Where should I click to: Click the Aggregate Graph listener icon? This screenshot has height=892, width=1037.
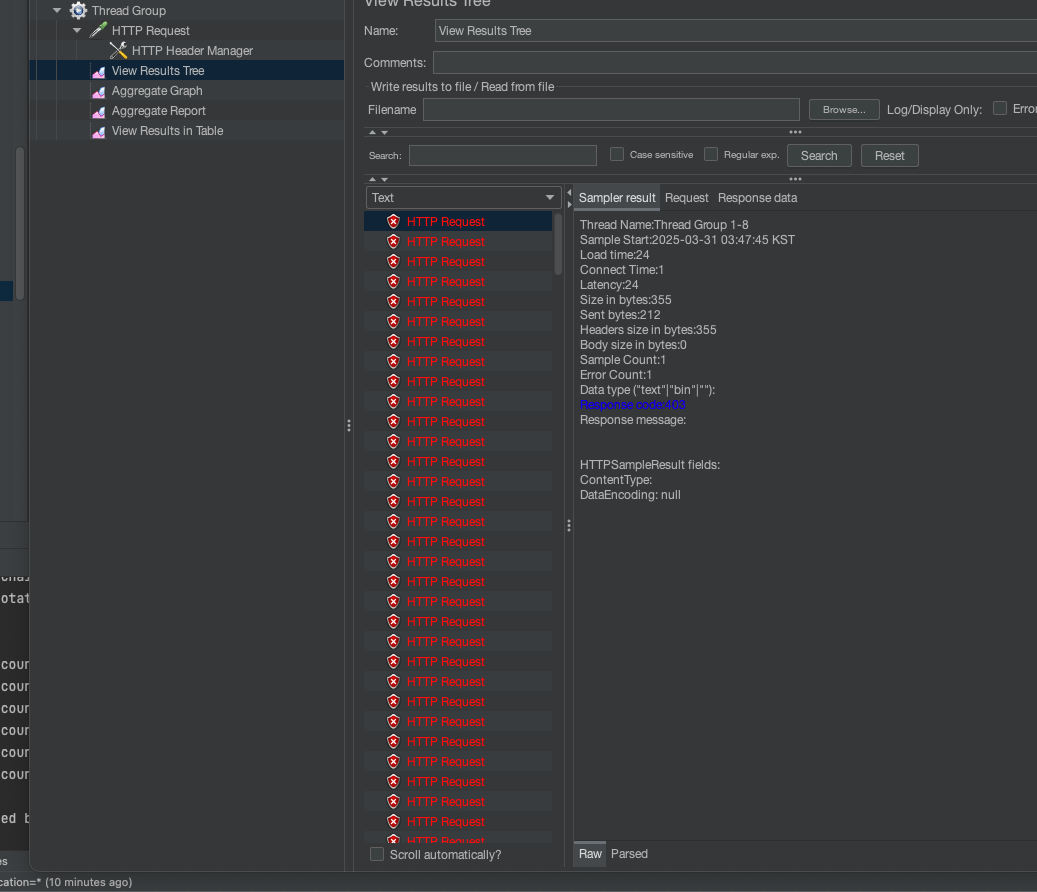click(99, 91)
